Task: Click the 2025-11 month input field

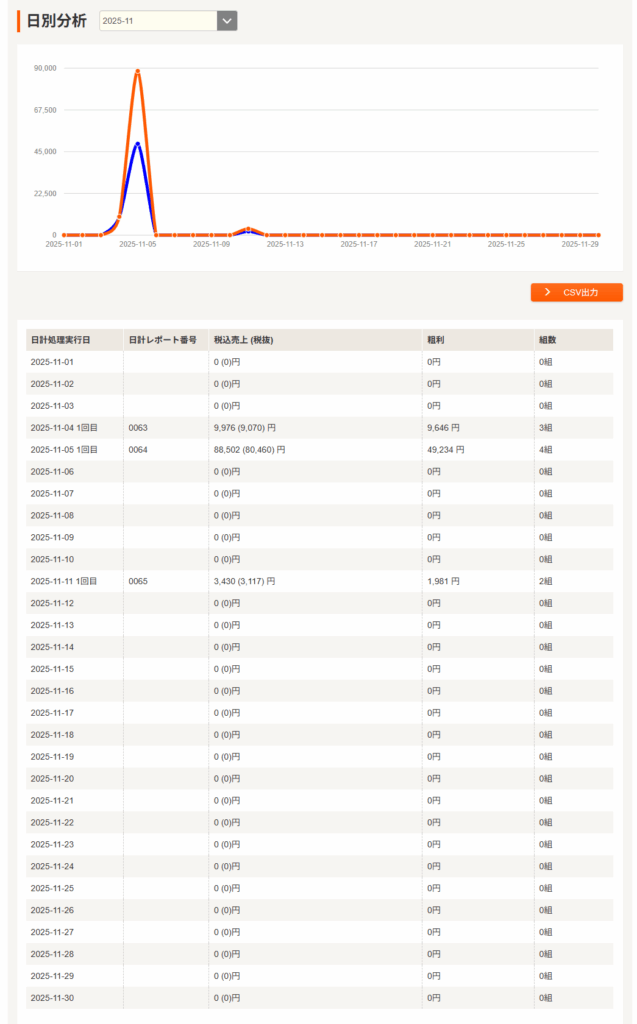Action: coord(158,21)
